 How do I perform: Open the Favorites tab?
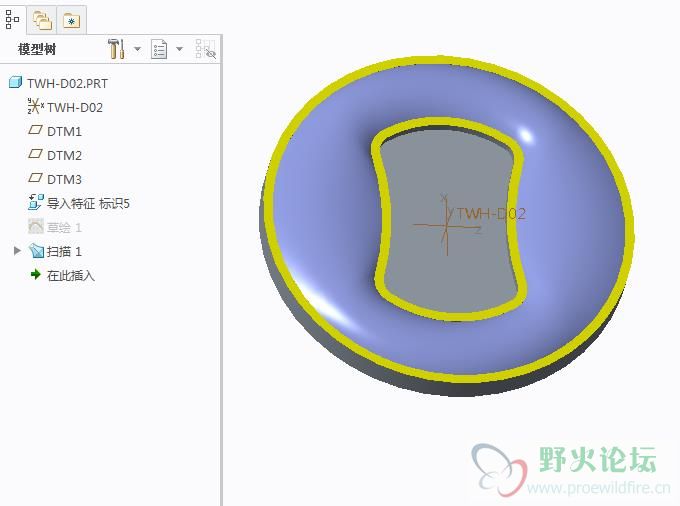[x=72, y=20]
